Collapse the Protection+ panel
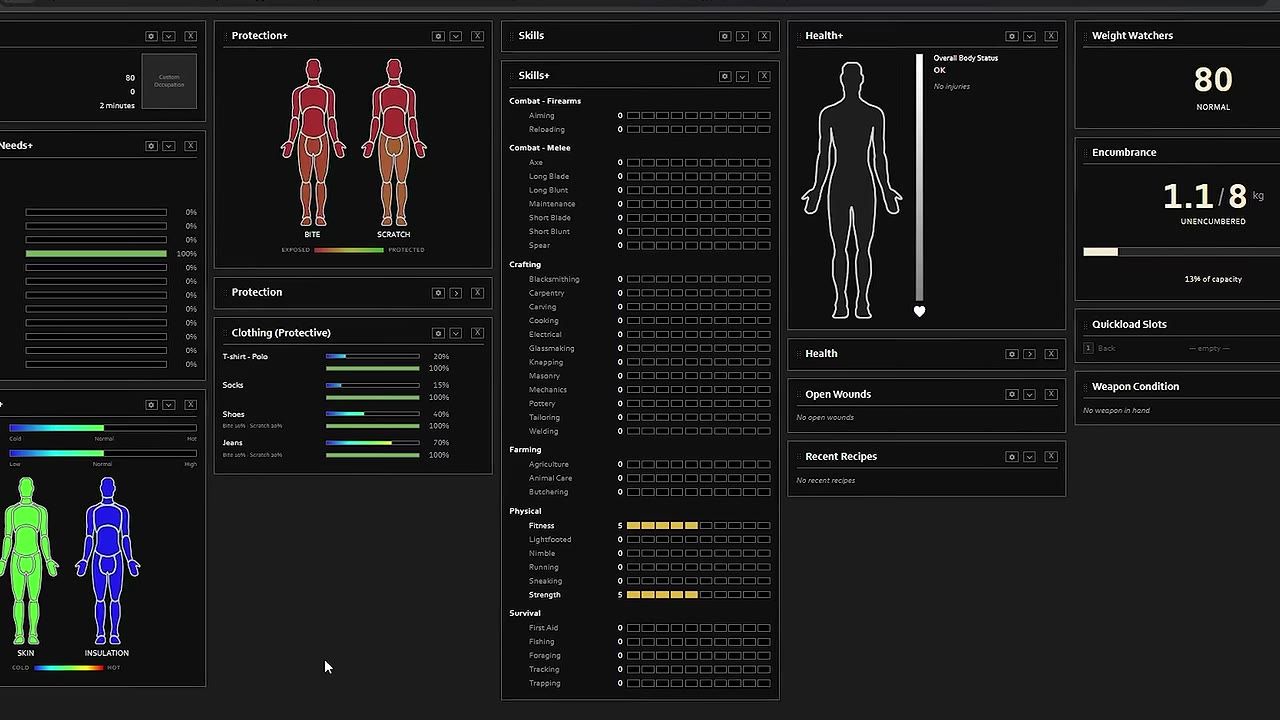The width and height of the screenshot is (1280, 720). [456, 36]
